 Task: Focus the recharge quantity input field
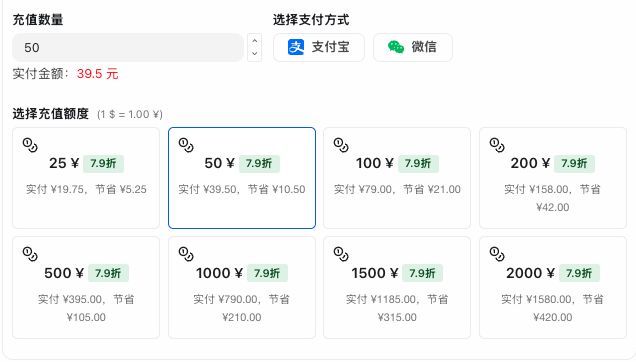[128, 47]
